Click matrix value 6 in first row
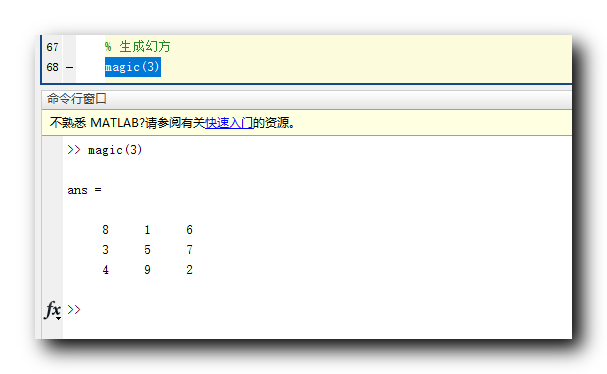 189,230
